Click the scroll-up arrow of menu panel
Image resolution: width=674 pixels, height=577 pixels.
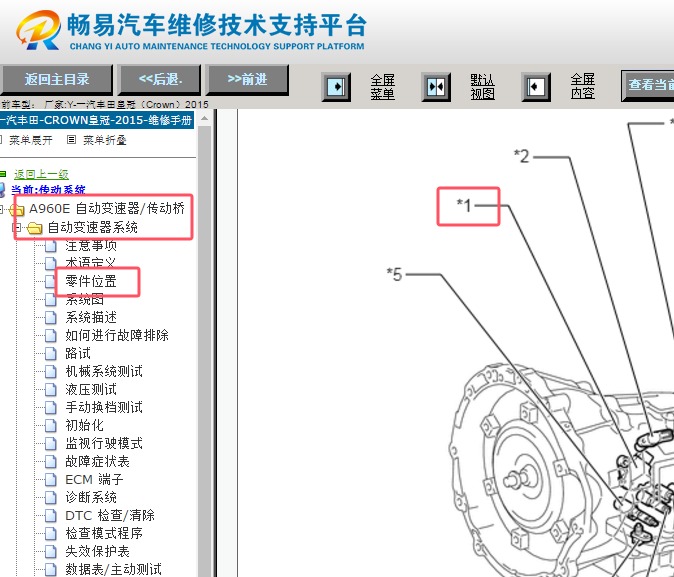point(205,118)
